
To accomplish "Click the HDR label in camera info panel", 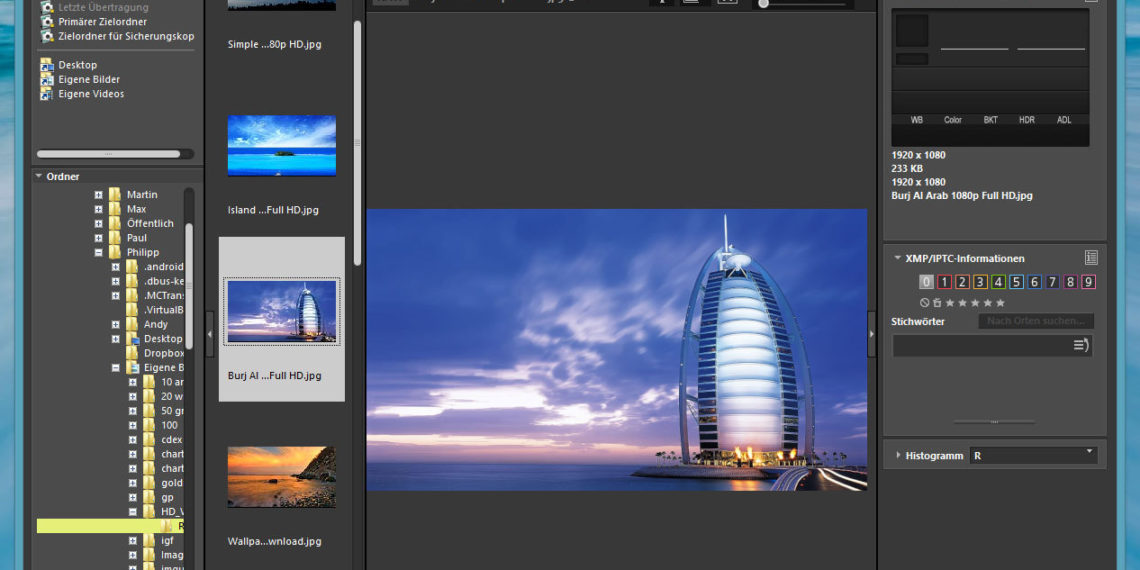I will tap(1027, 120).
